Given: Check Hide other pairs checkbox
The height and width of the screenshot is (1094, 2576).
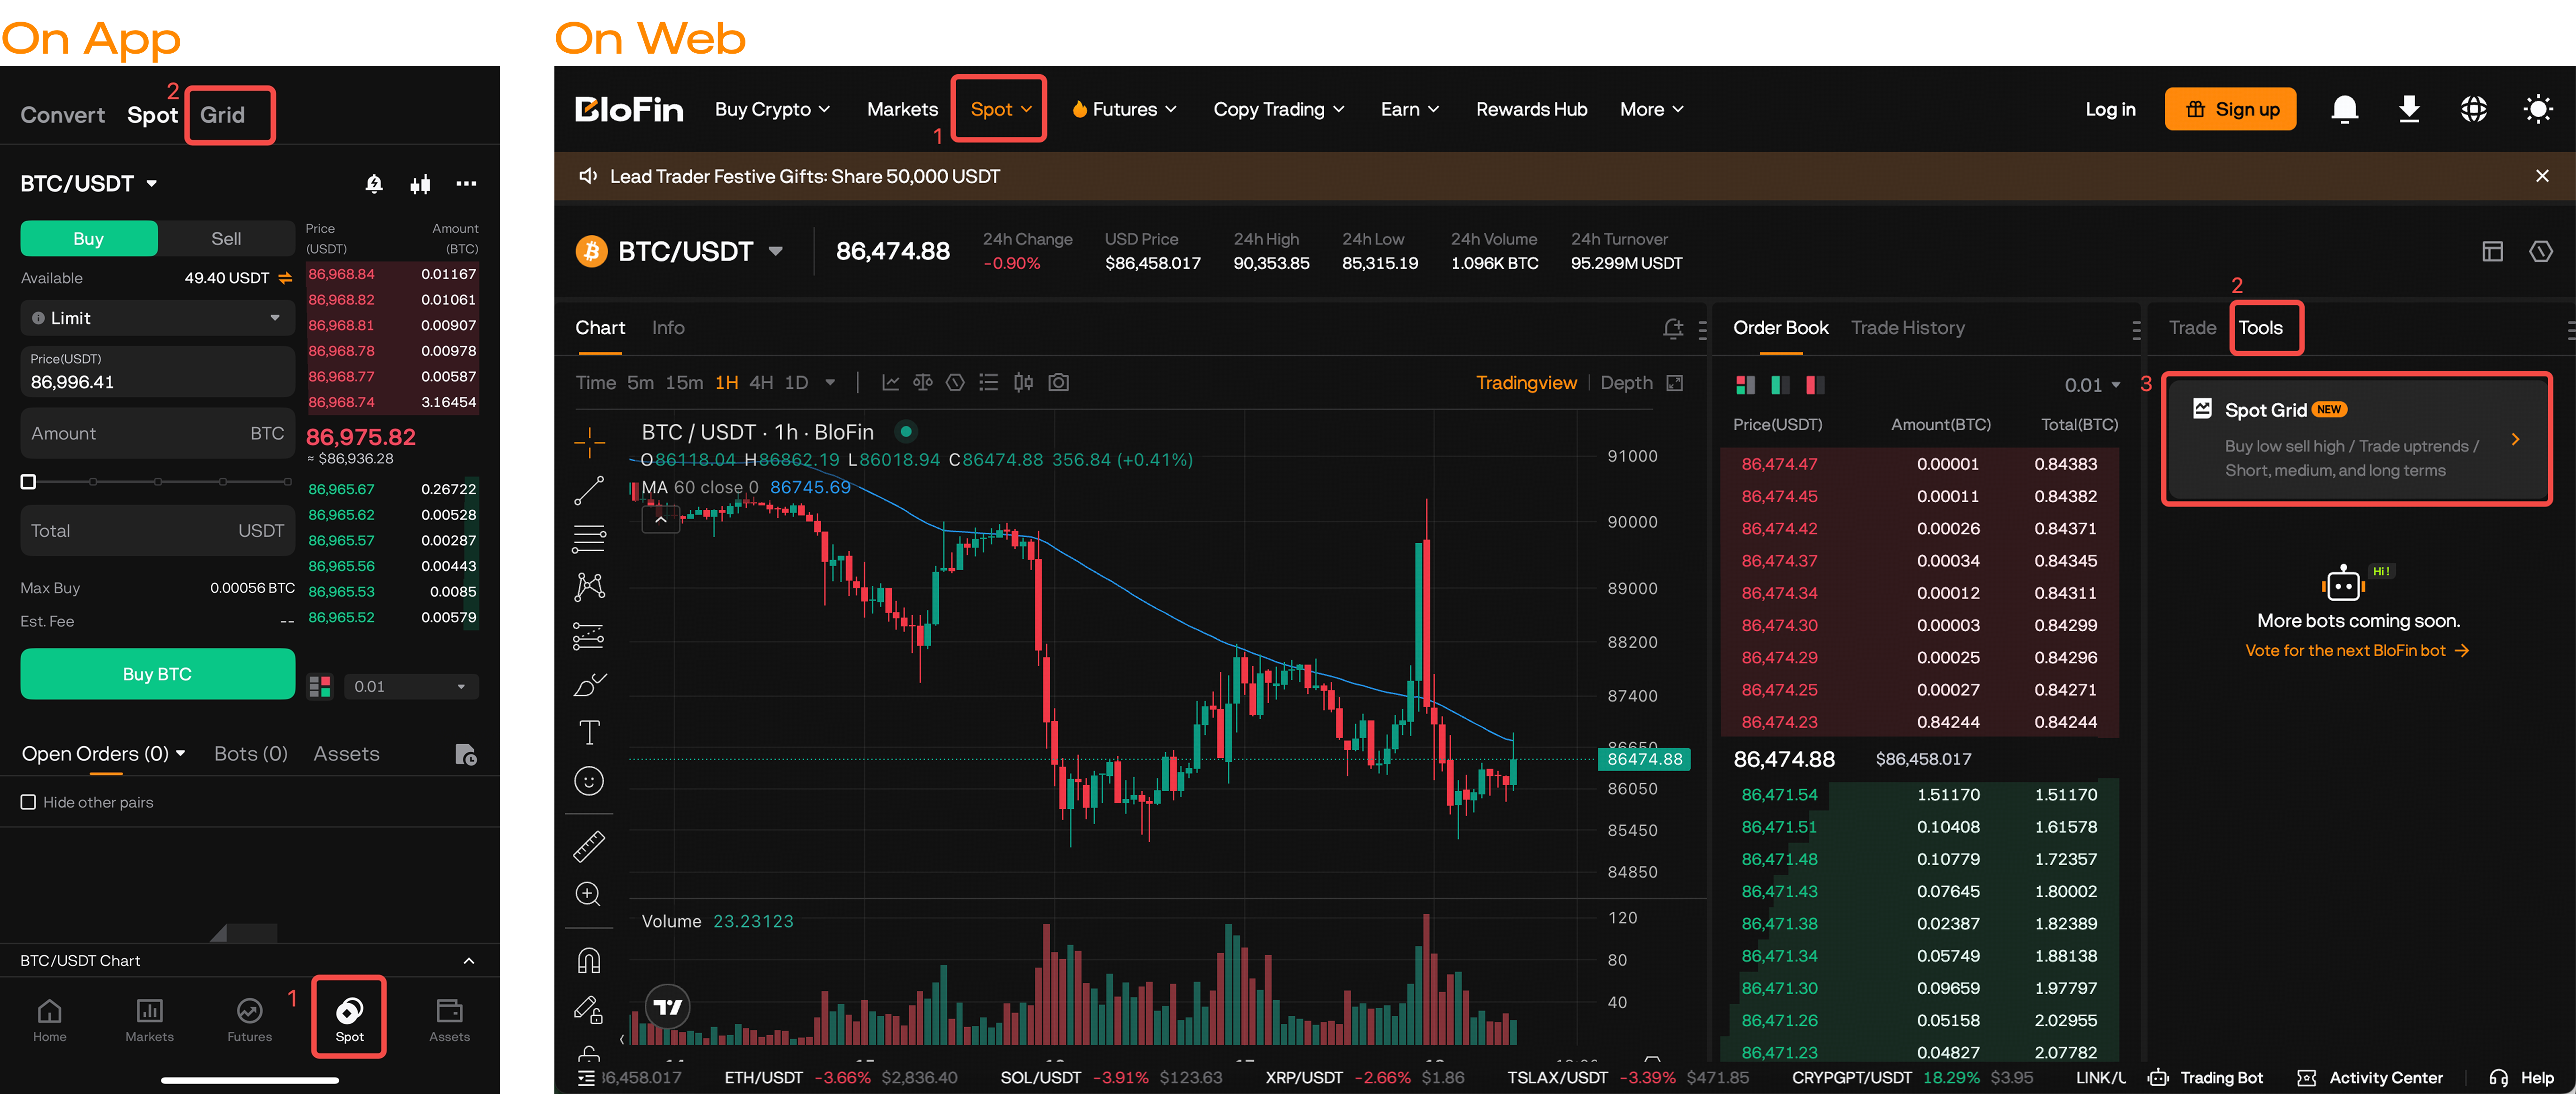Looking at the screenshot, I should (x=28, y=802).
